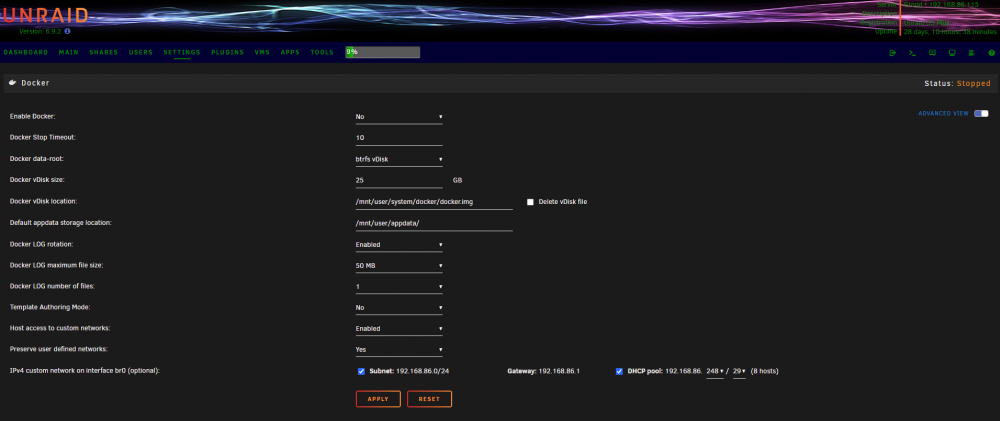The width and height of the screenshot is (1000, 421).
Task: Go to the Dashboard menu
Action: pos(26,52)
